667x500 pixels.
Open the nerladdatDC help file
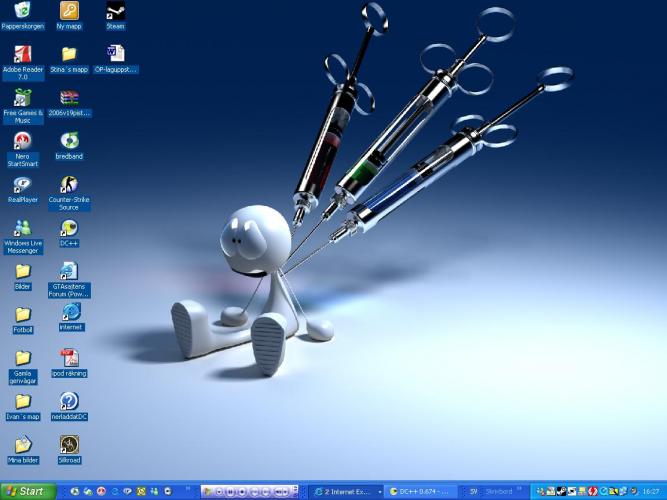click(69, 400)
